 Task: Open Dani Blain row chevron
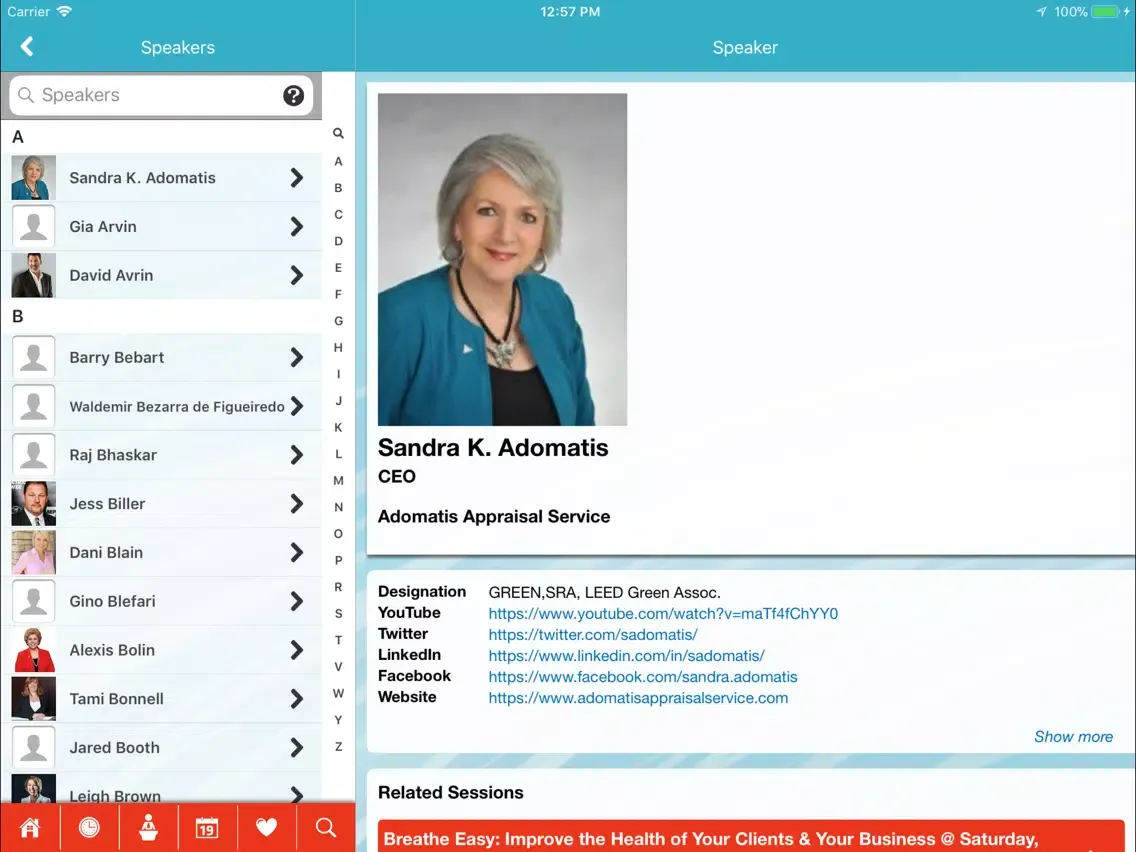297,553
